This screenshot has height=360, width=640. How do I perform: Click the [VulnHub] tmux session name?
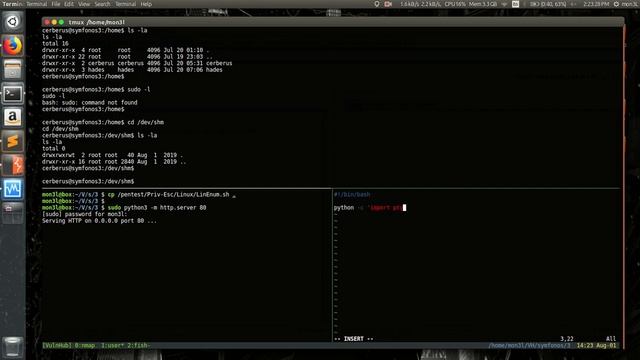click(x=57, y=345)
